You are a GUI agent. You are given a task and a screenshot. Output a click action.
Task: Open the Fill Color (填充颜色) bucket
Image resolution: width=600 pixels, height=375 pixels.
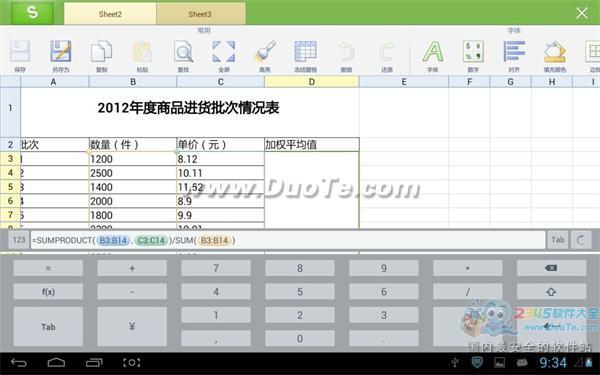pyautogui.click(x=555, y=55)
